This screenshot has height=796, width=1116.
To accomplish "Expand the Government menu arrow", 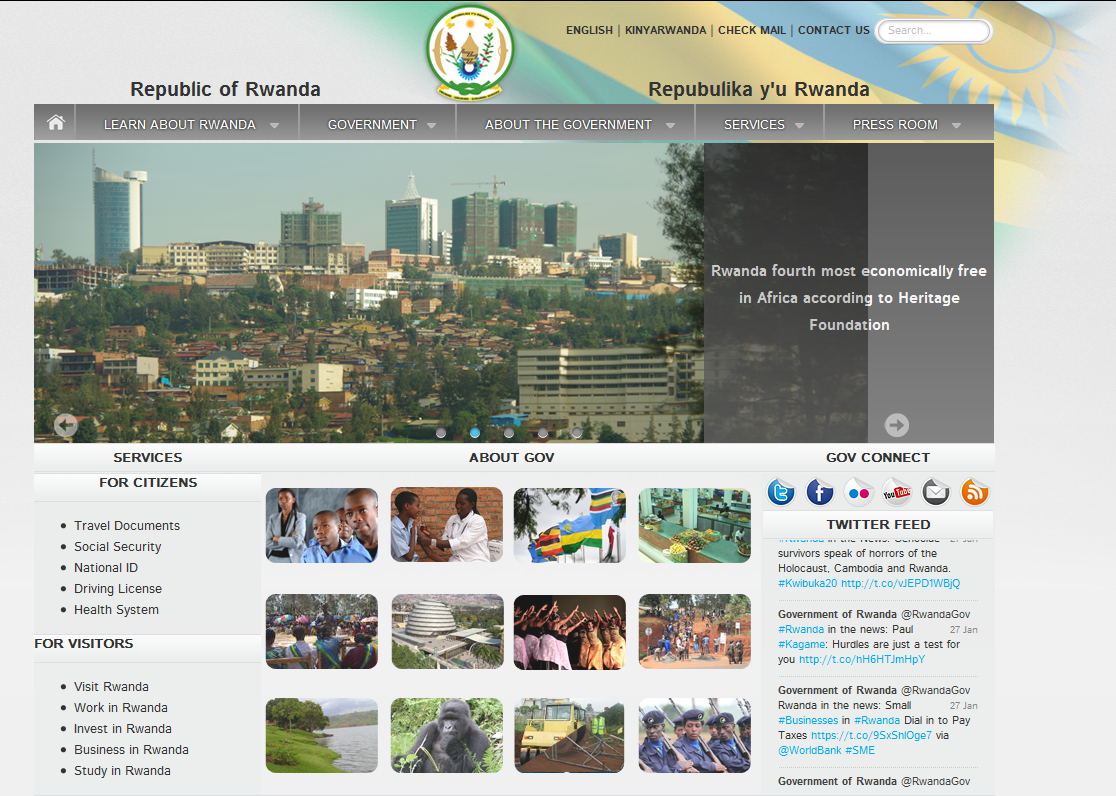I will coord(431,125).
